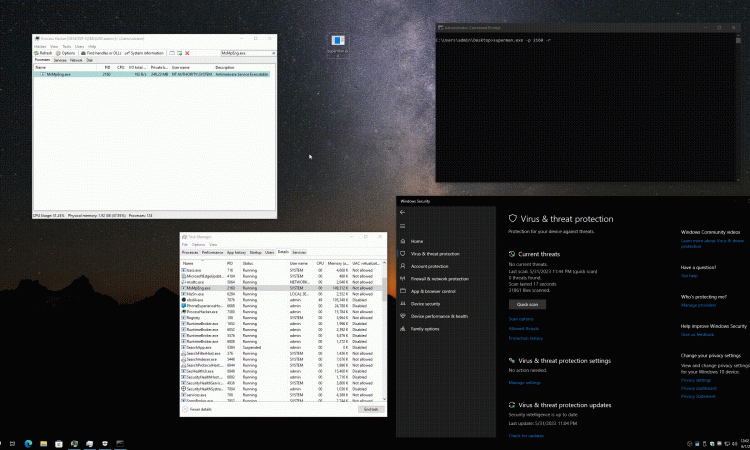Click End task button in Task Manager
Viewport: 750px width, 450px height.
coord(371,409)
